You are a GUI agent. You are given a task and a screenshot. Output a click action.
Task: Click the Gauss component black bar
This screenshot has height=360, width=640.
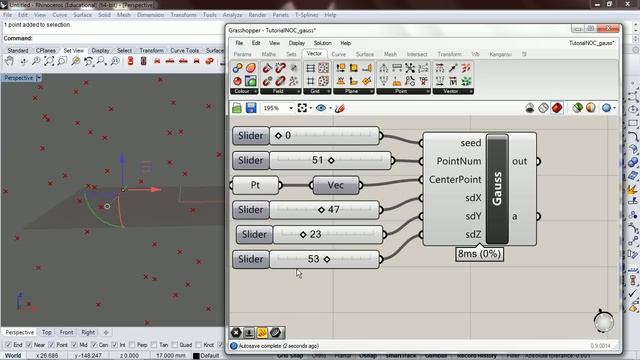click(497, 189)
